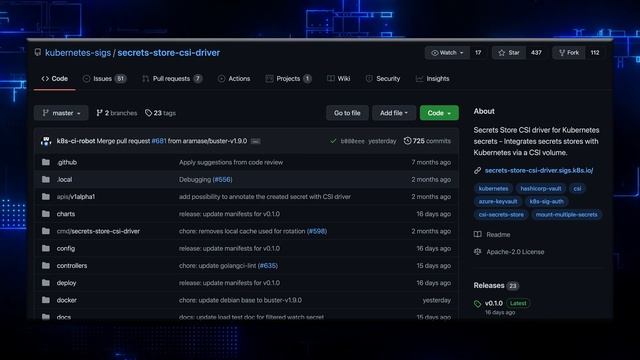This screenshot has height=360, width=640.
Task: Open the kubernetes-sigs organization link
Action: pos(78,53)
